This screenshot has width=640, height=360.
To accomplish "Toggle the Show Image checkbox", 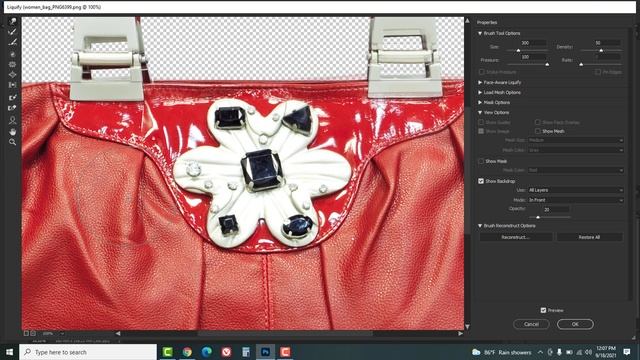I will pos(481,131).
